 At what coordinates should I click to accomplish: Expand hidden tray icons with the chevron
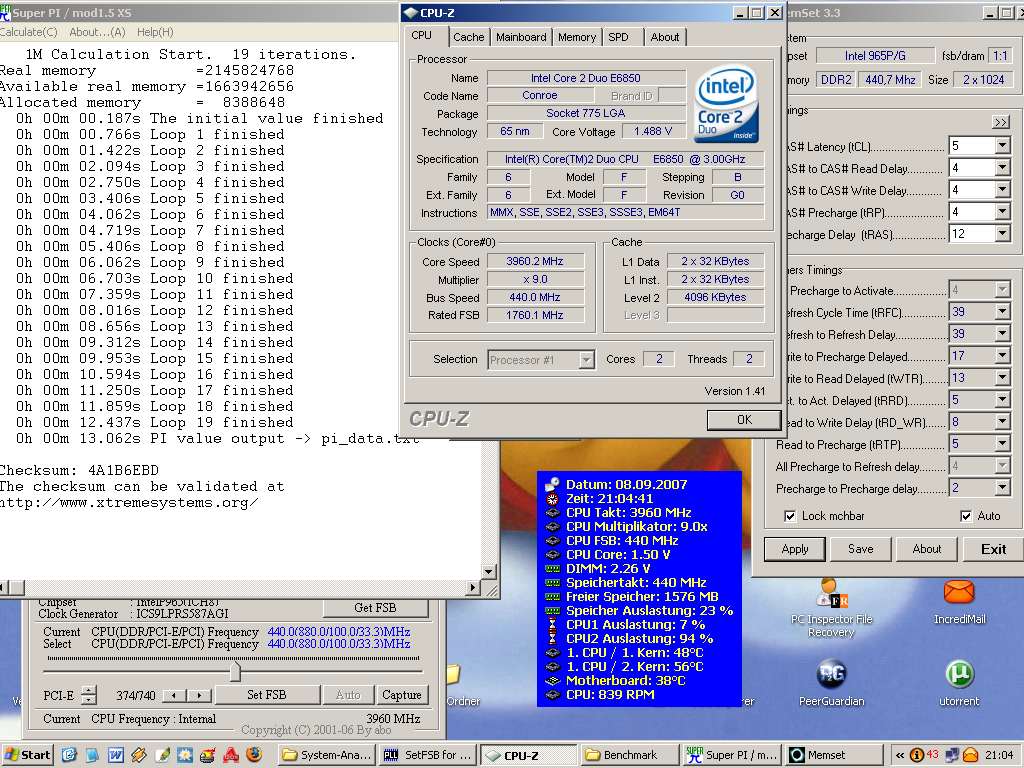tap(899, 755)
